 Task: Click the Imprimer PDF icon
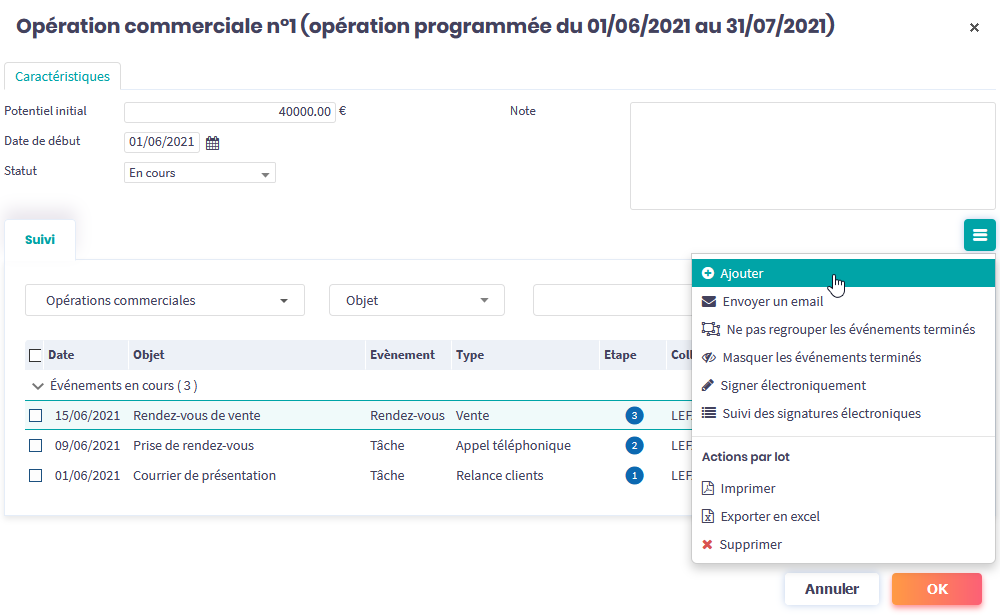pos(708,489)
